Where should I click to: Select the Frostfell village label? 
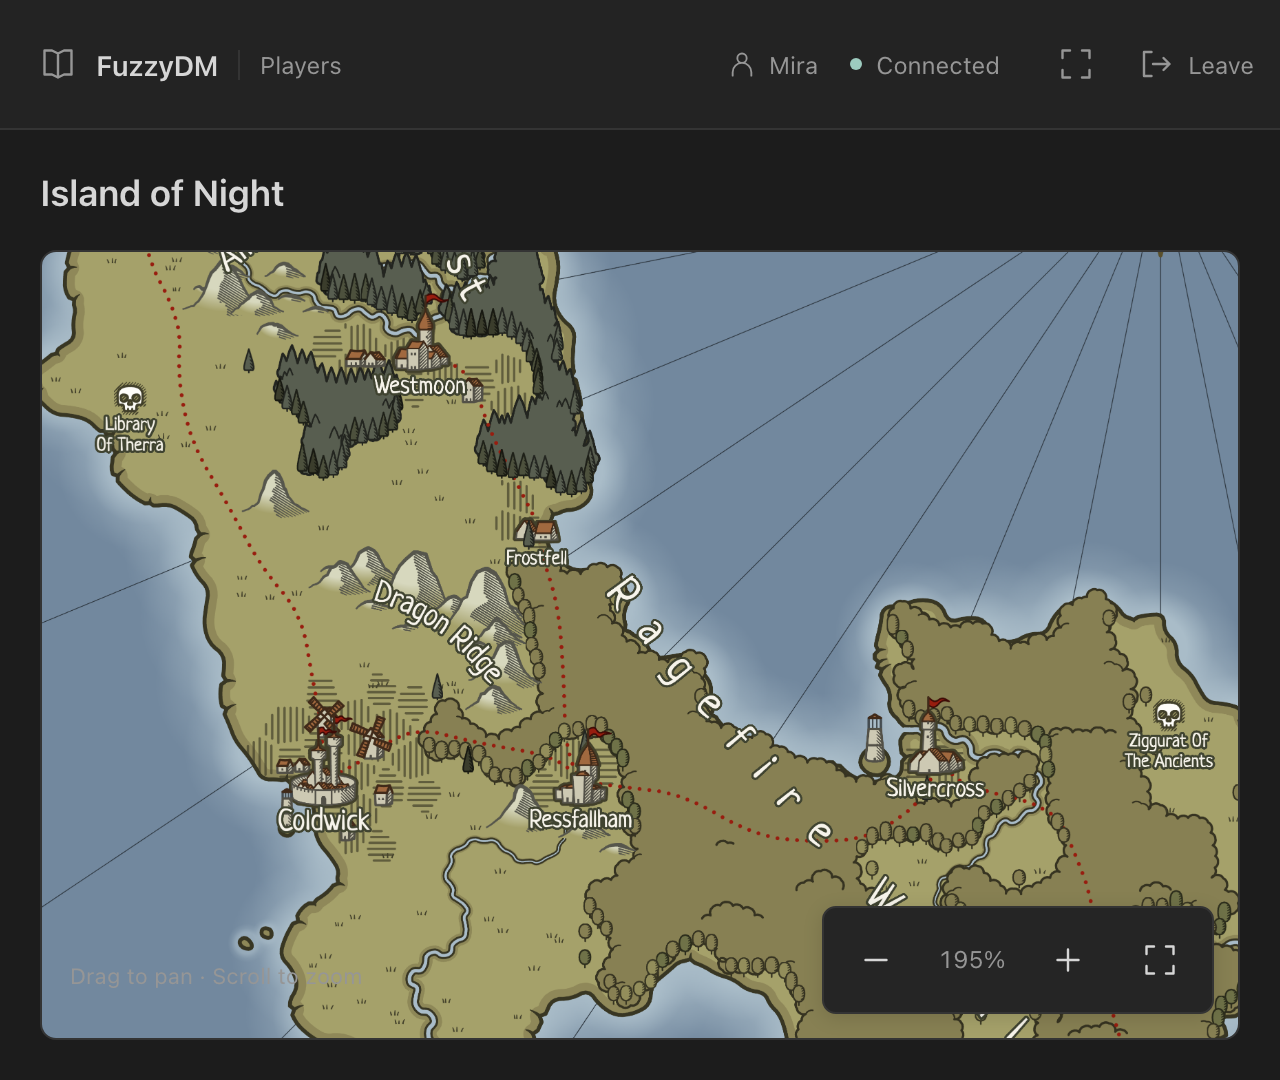click(x=536, y=558)
